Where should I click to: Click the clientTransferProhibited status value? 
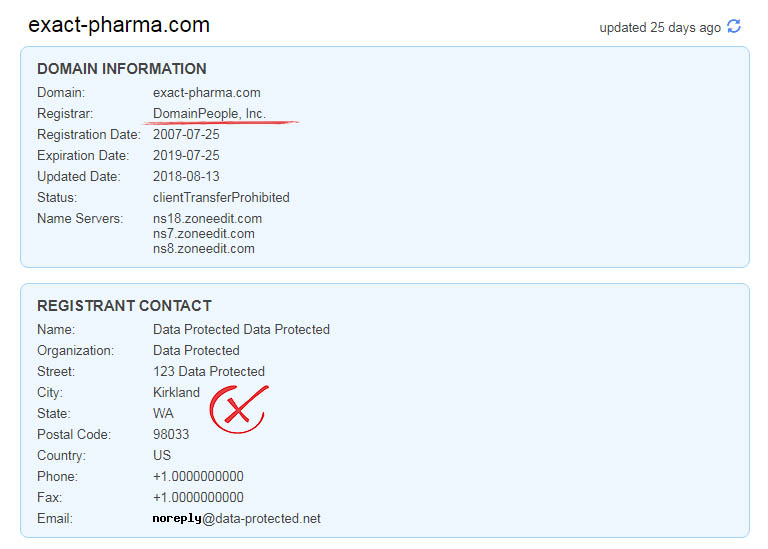[x=221, y=197]
